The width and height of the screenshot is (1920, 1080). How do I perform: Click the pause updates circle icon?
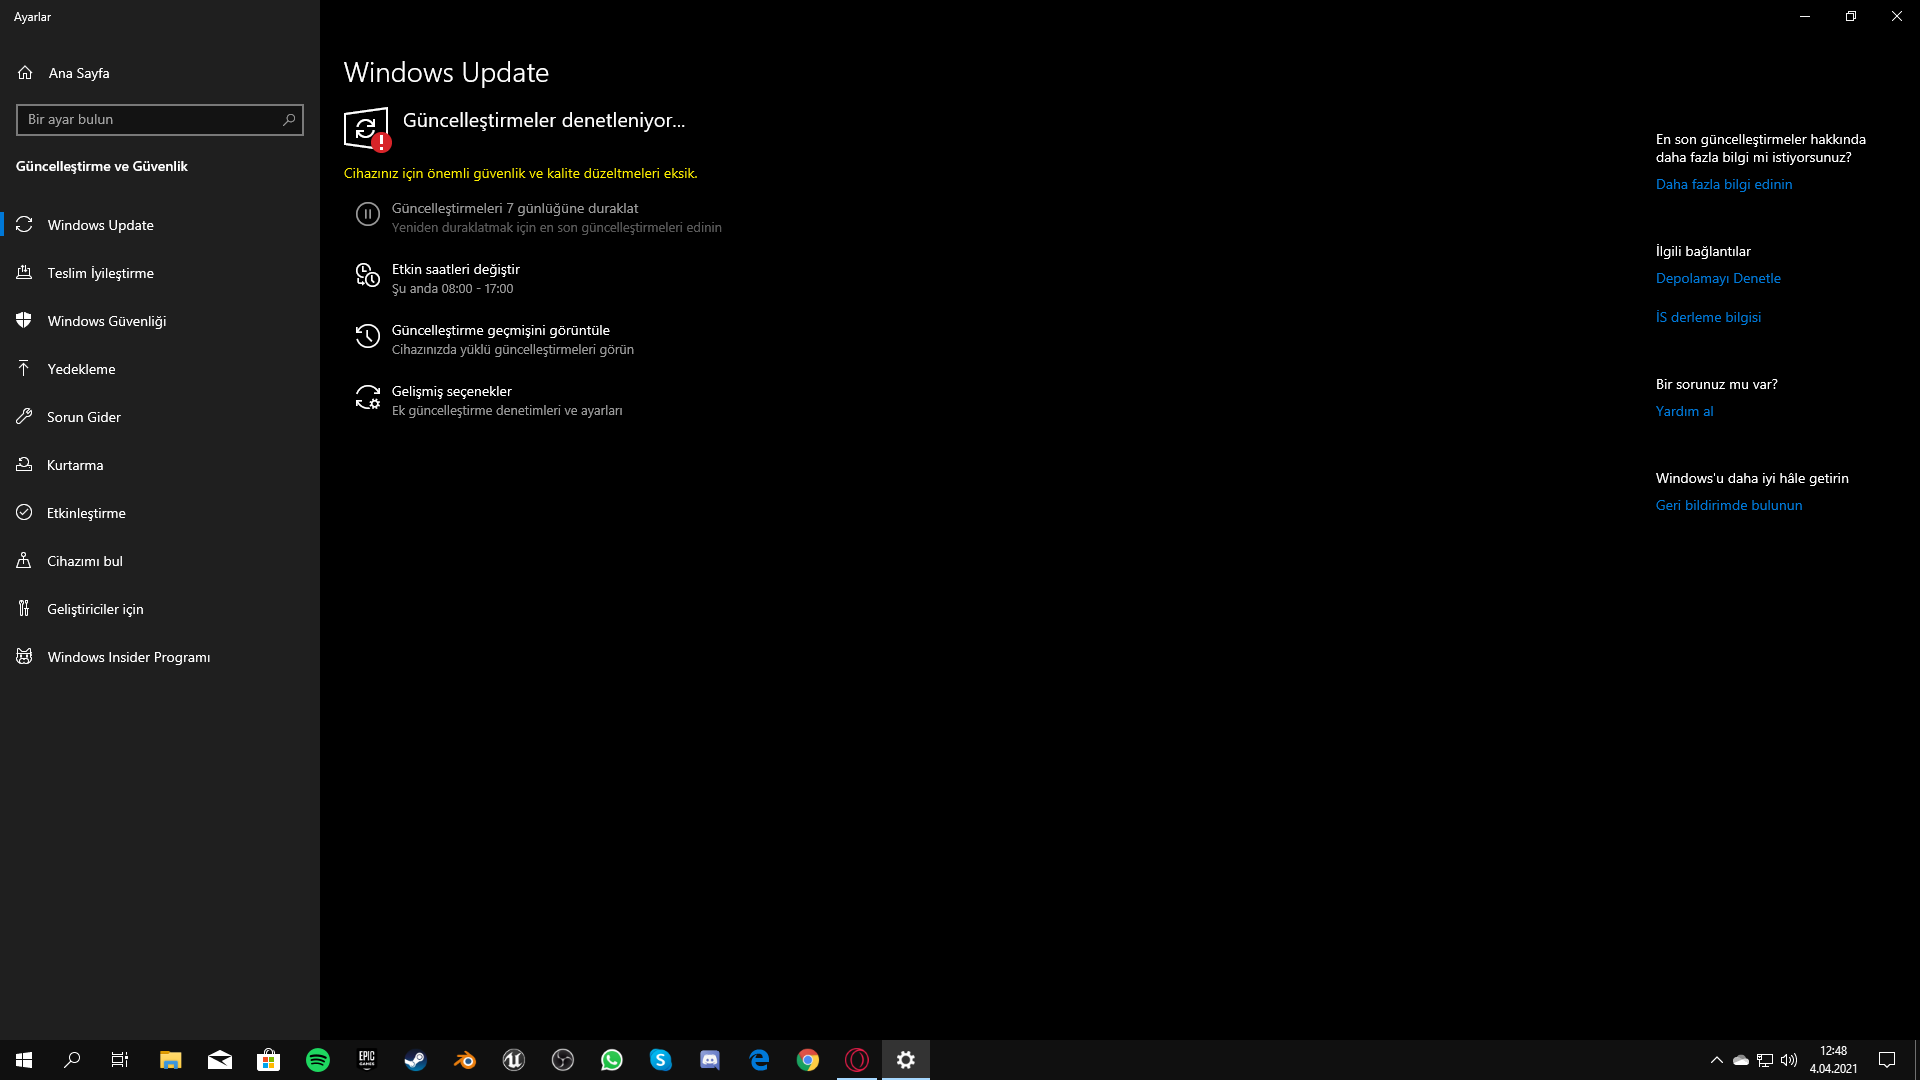coord(368,214)
